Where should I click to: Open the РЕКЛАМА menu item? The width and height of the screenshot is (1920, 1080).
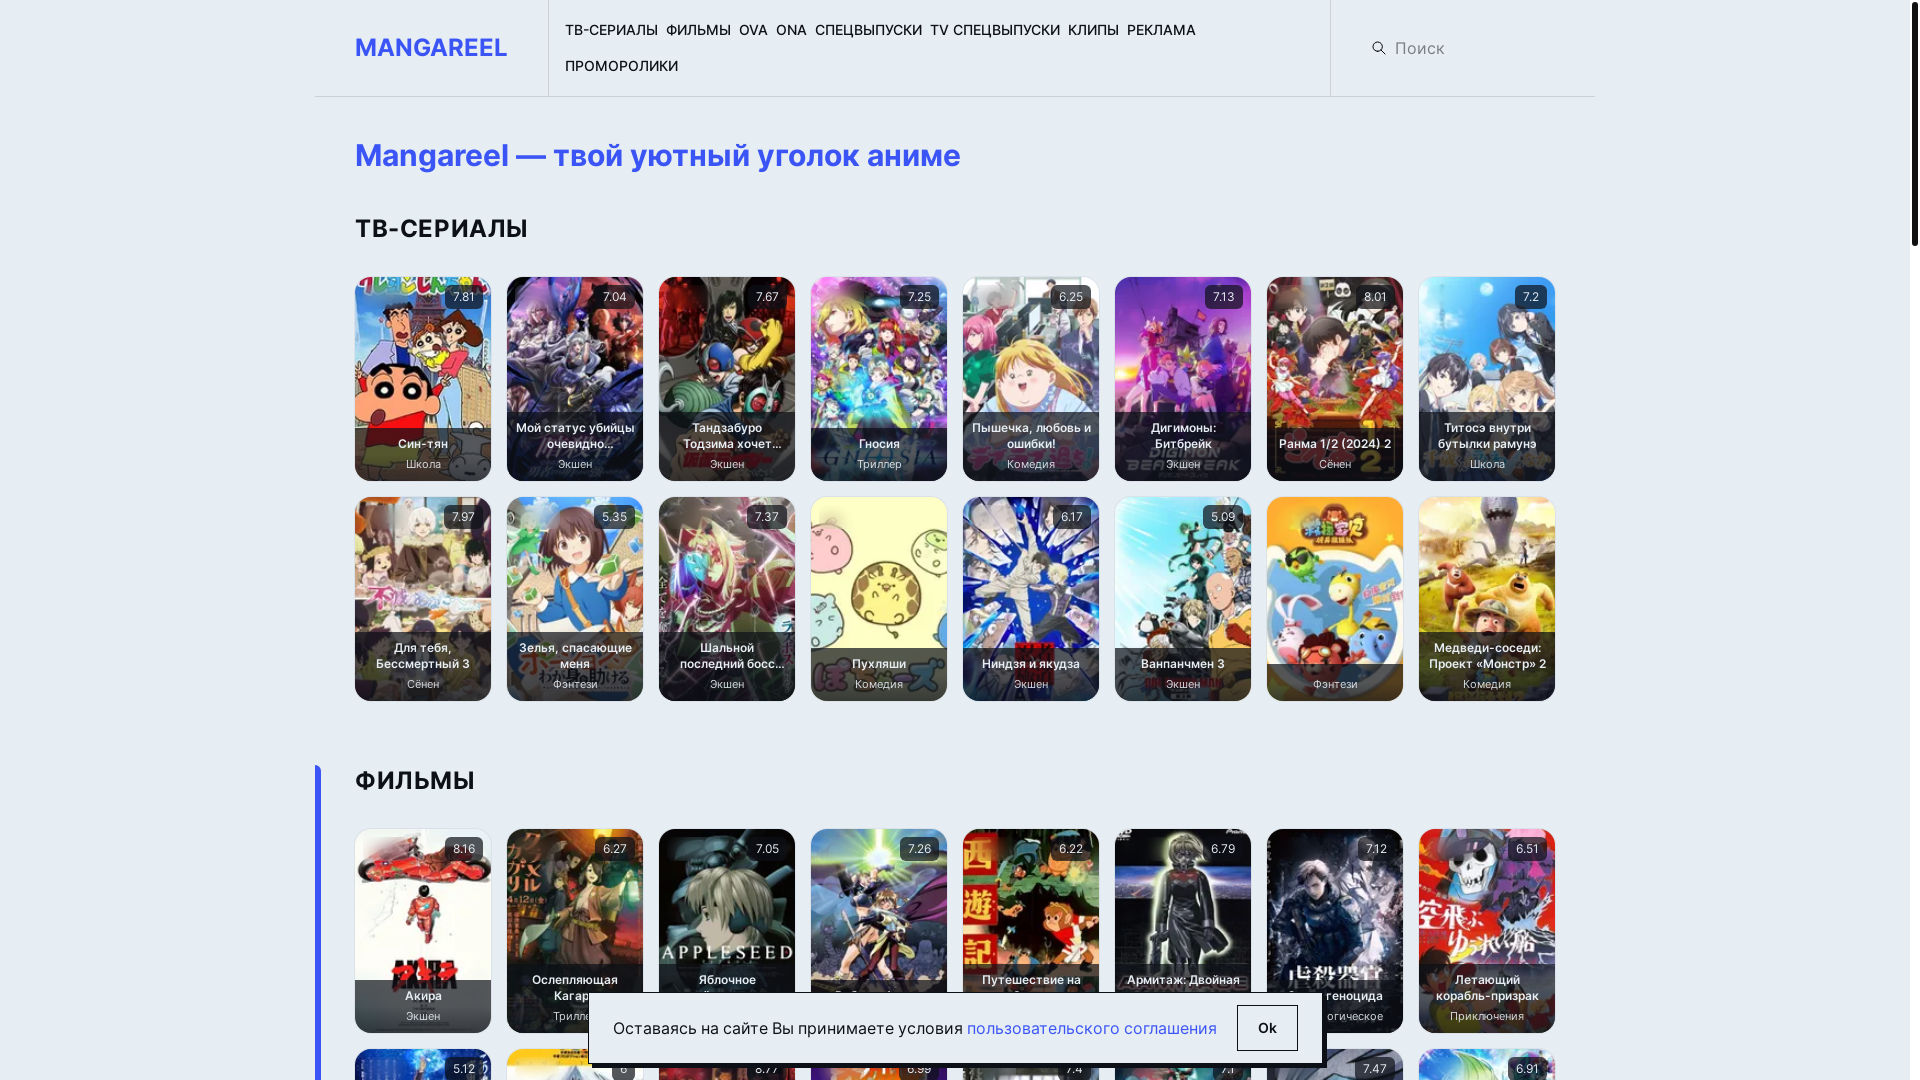[1161, 30]
